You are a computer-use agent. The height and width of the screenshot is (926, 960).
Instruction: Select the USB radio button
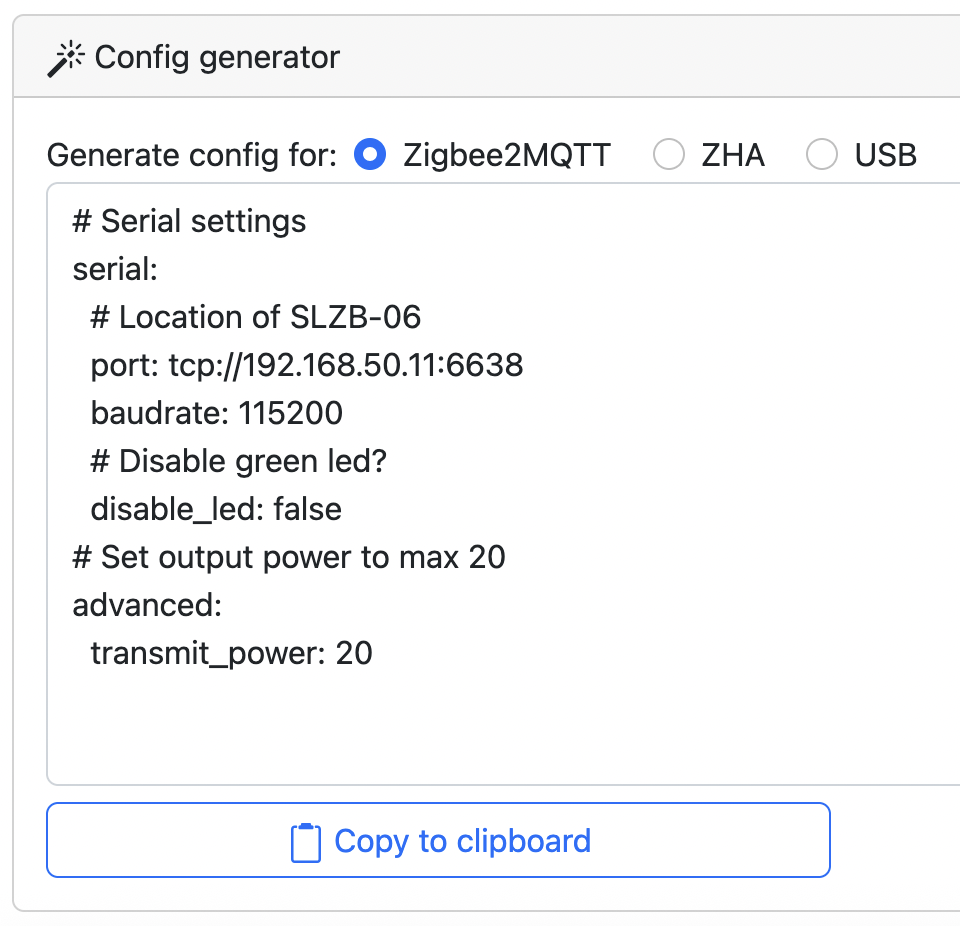(822, 155)
